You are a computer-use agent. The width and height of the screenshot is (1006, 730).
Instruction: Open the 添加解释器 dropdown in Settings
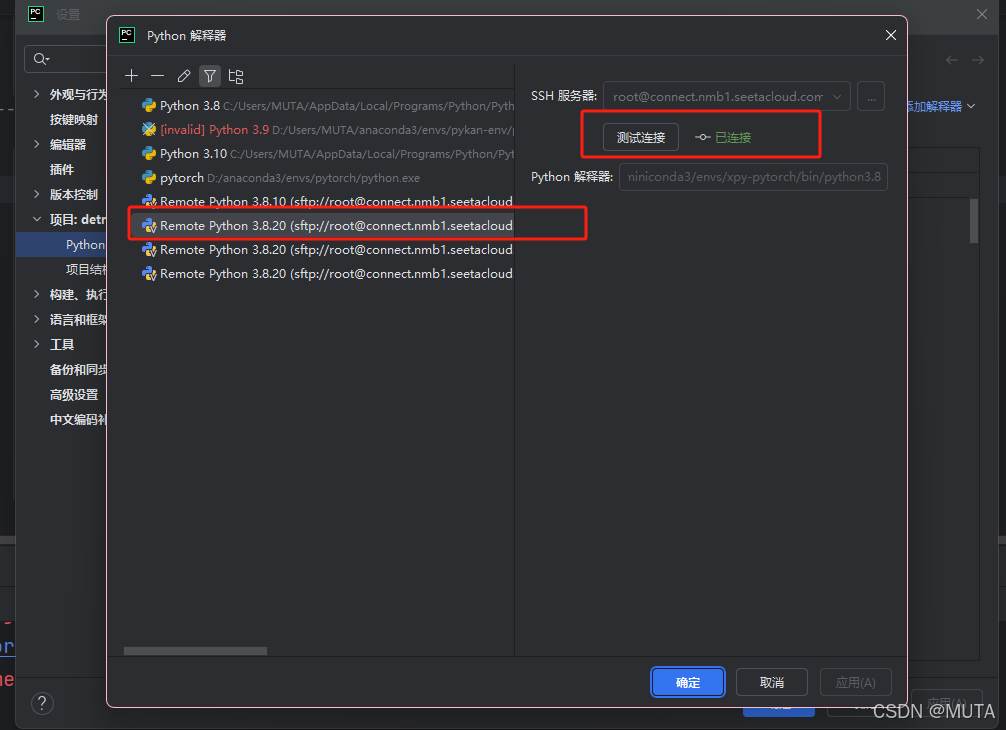click(941, 106)
